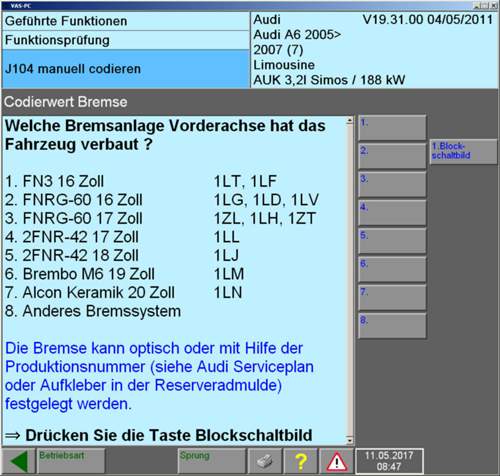500x476 pixels.
Task: Open the 1.Blockschaltbild button
Action: coord(463,152)
